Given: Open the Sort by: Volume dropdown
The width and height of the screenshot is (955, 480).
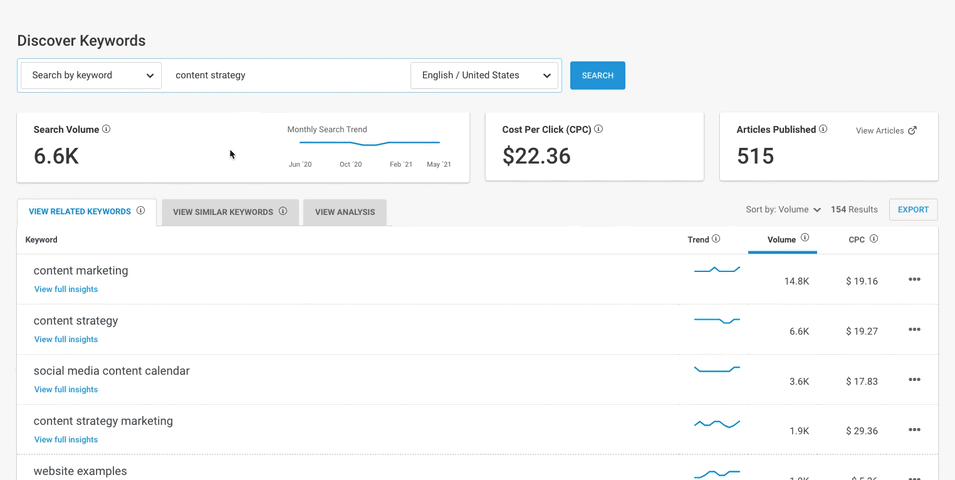Looking at the screenshot, I should tap(783, 210).
